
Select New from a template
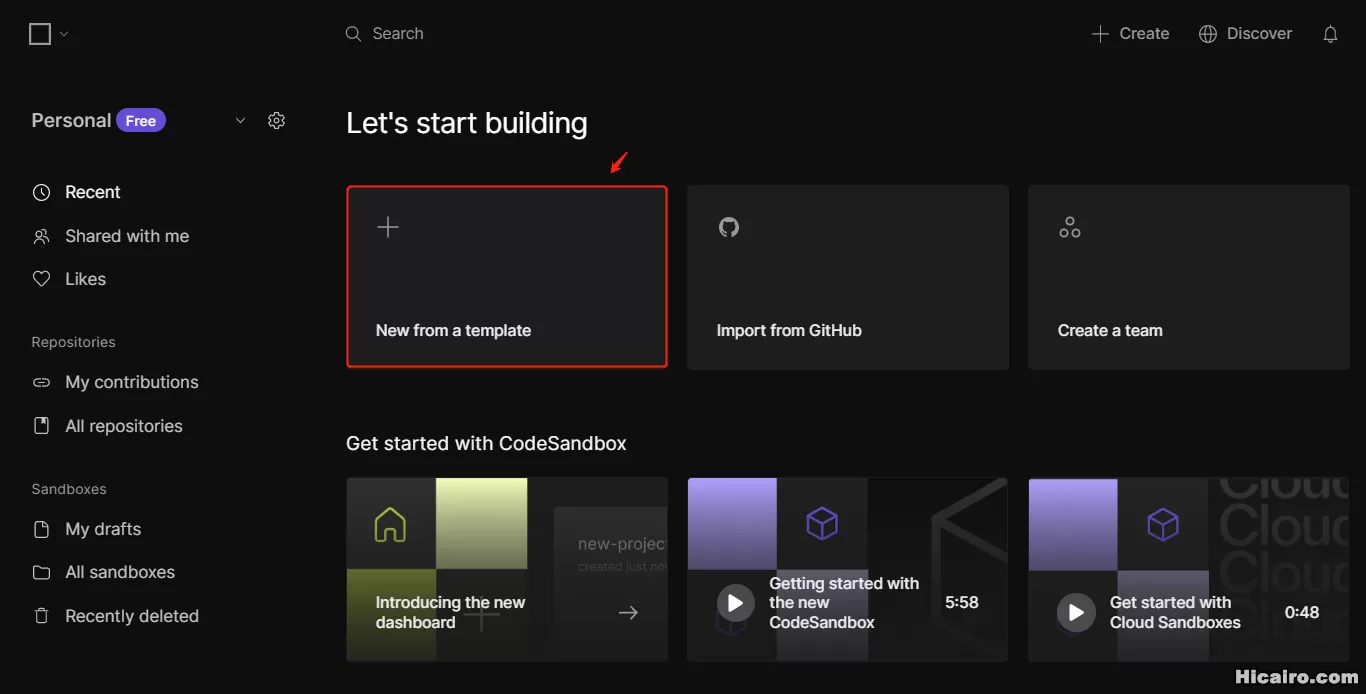coord(506,276)
